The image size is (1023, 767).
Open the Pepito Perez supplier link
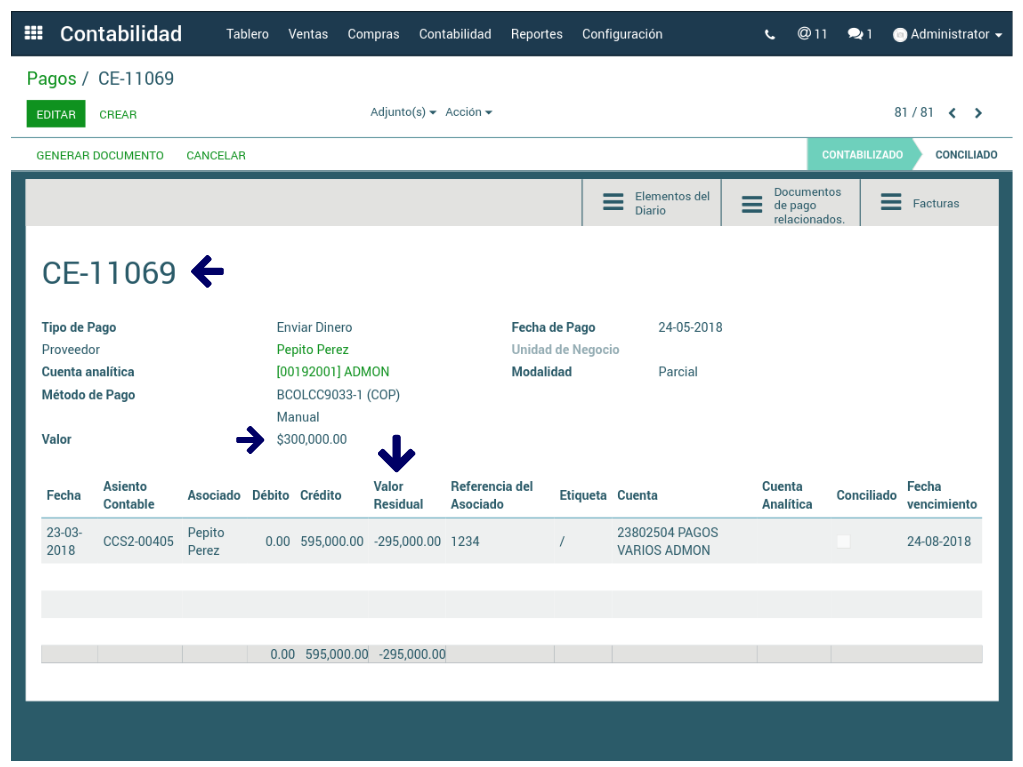click(312, 349)
